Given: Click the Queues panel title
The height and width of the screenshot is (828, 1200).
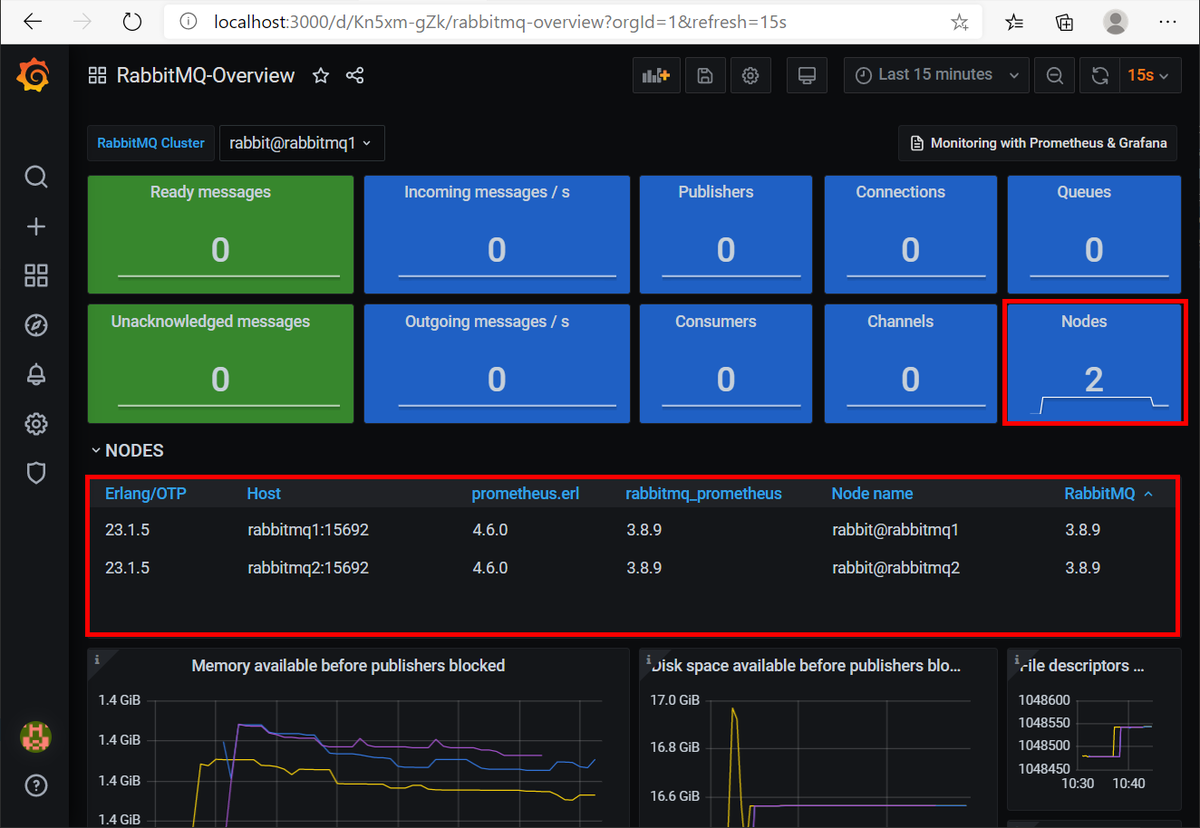Looking at the screenshot, I should pyautogui.click(x=1084, y=192).
